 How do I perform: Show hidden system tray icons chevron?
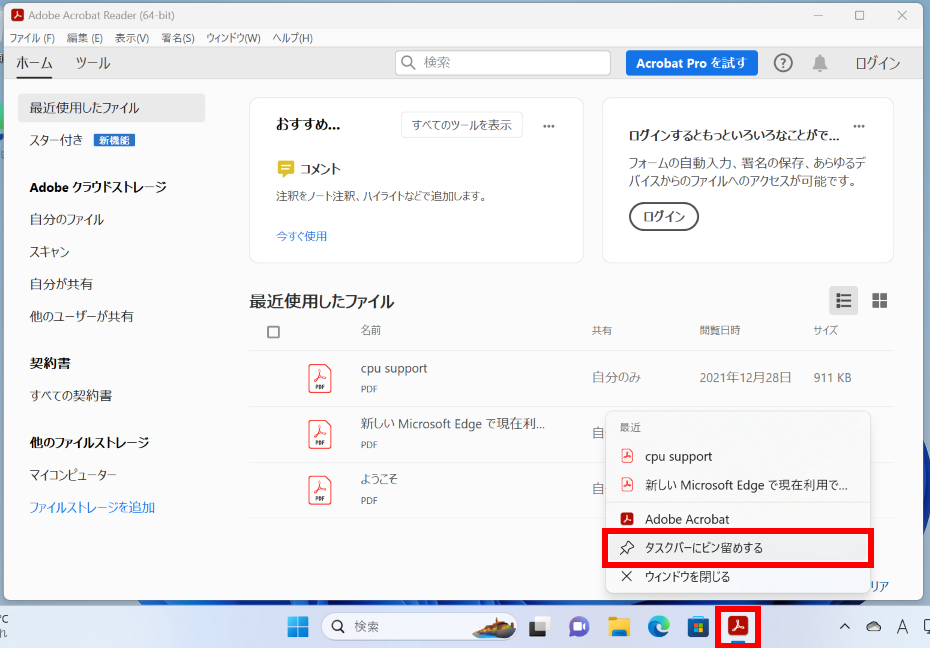coord(845,626)
